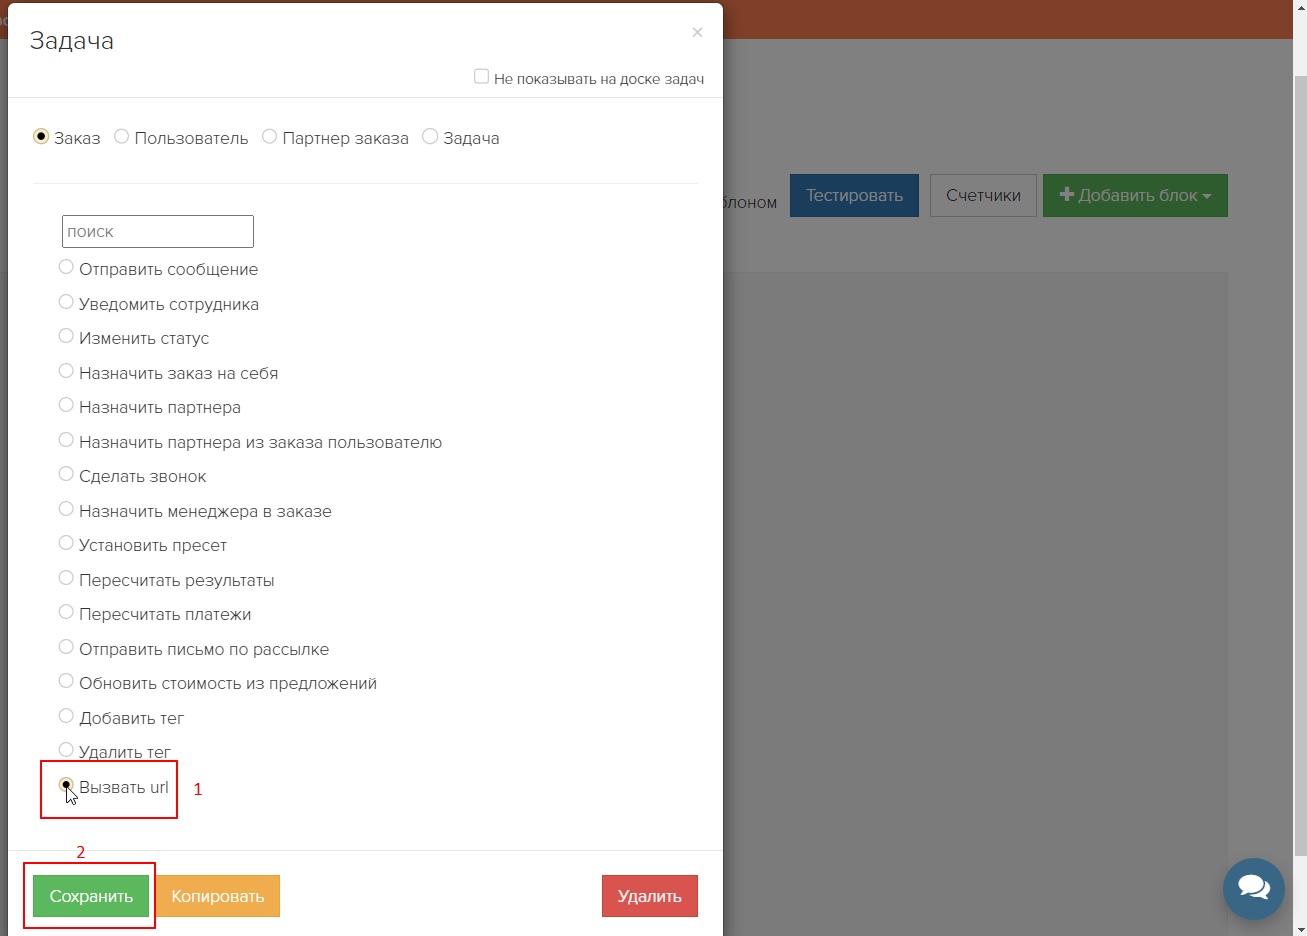Choose 'Пересчитать платежи' option
Image resolution: width=1307 pixels, height=936 pixels.
66,612
